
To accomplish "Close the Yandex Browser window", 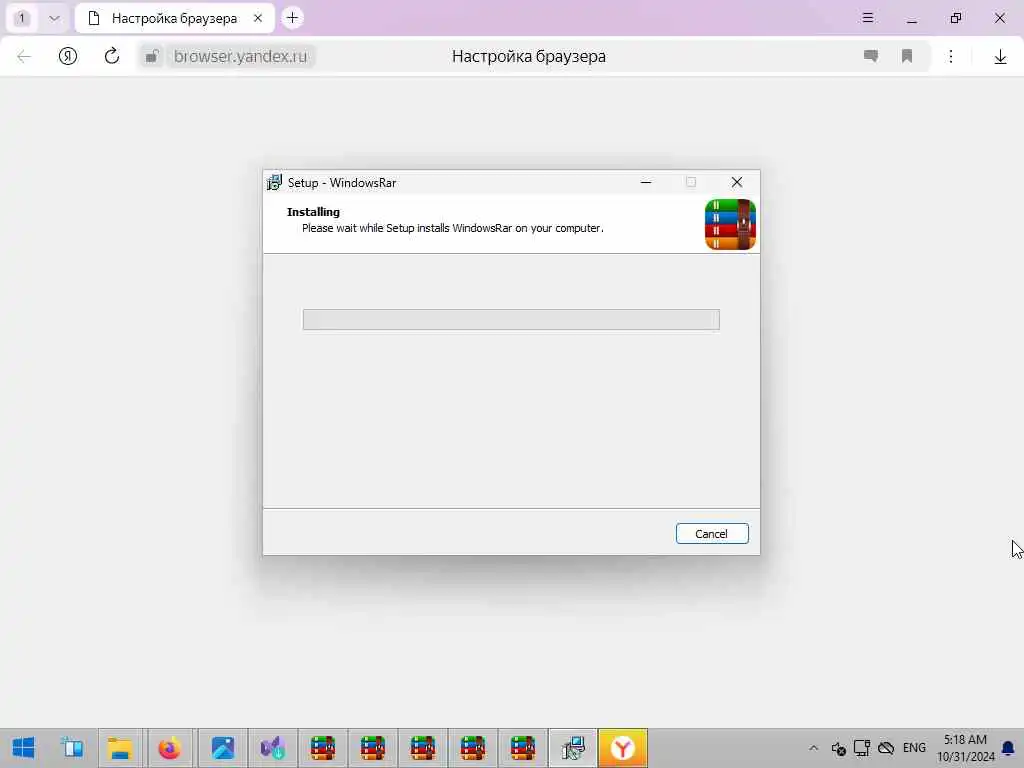I will click(1000, 18).
